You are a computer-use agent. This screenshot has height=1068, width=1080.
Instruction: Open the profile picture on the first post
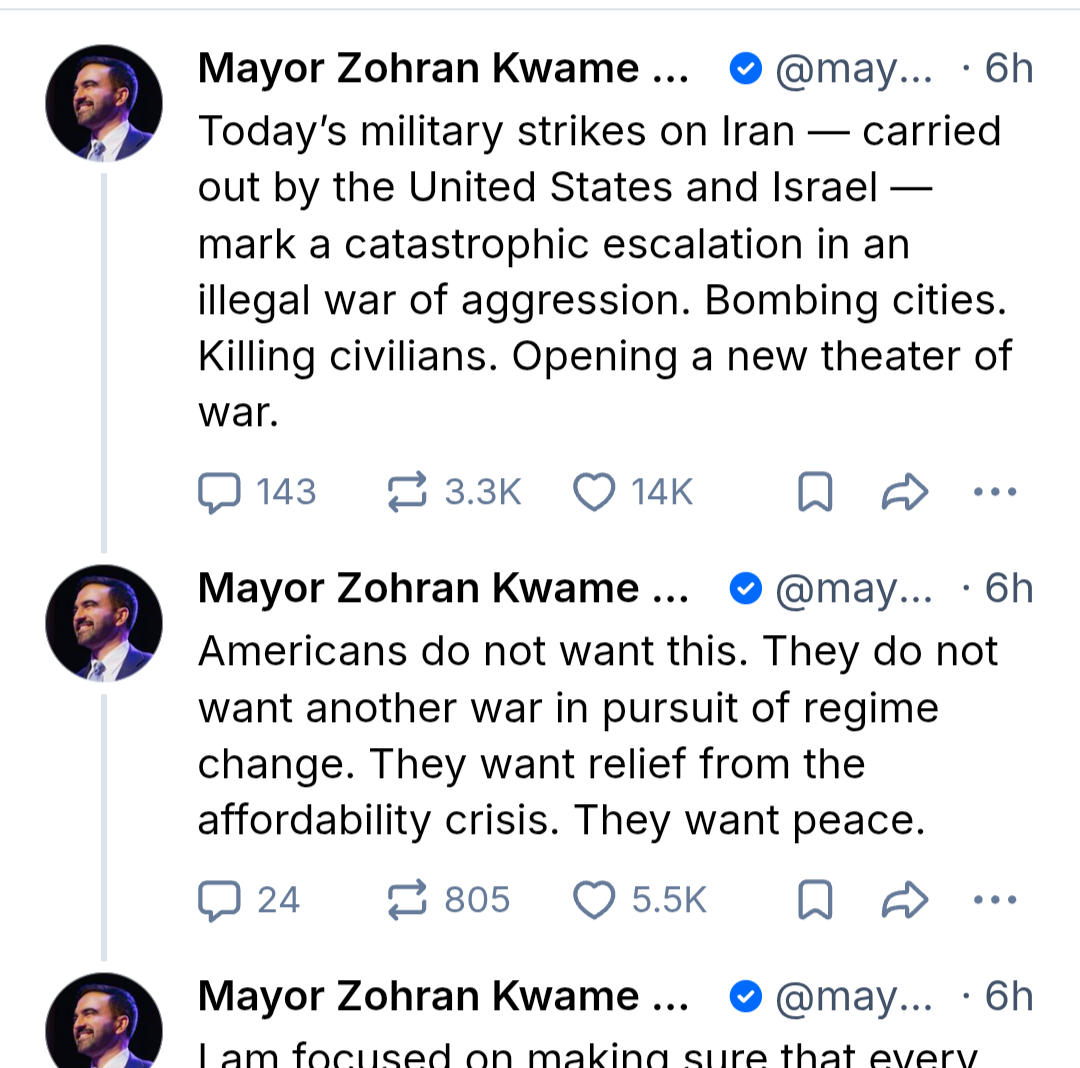pos(104,104)
